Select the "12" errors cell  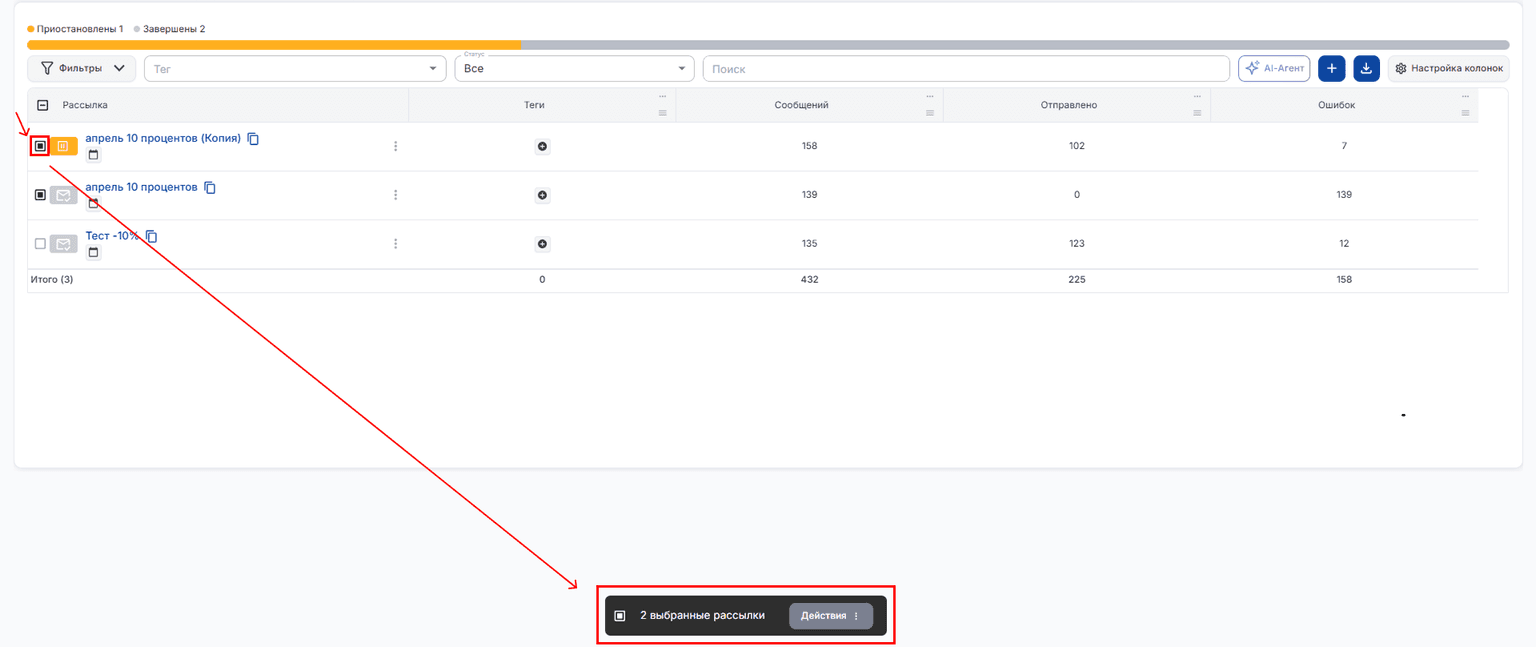coord(1344,244)
